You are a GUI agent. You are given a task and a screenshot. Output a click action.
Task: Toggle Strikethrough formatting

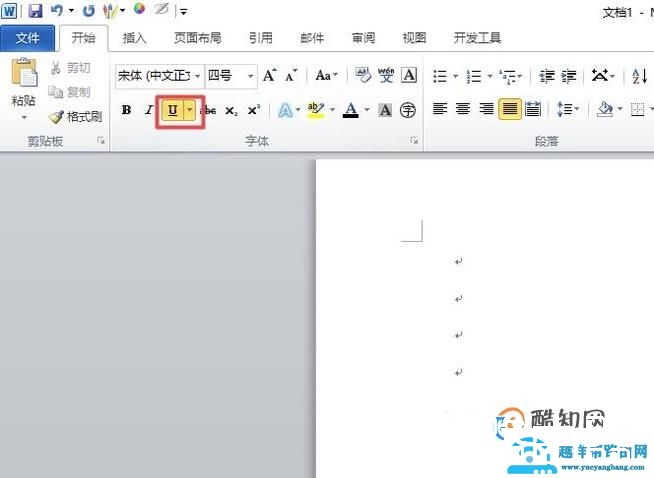tap(209, 111)
